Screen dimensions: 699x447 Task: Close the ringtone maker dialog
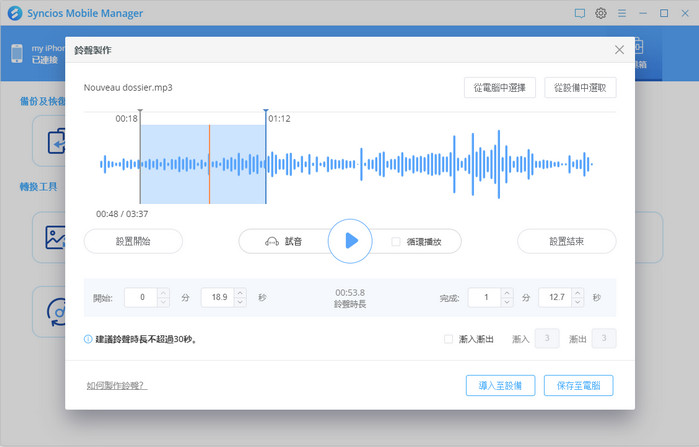(x=619, y=50)
